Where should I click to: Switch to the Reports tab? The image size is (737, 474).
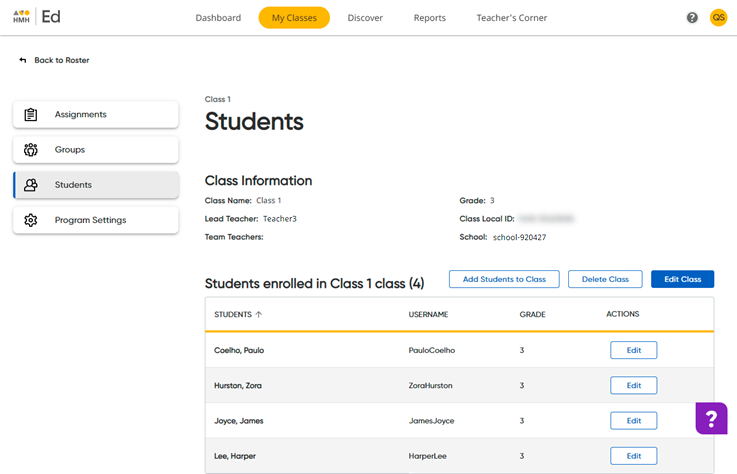point(430,18)
